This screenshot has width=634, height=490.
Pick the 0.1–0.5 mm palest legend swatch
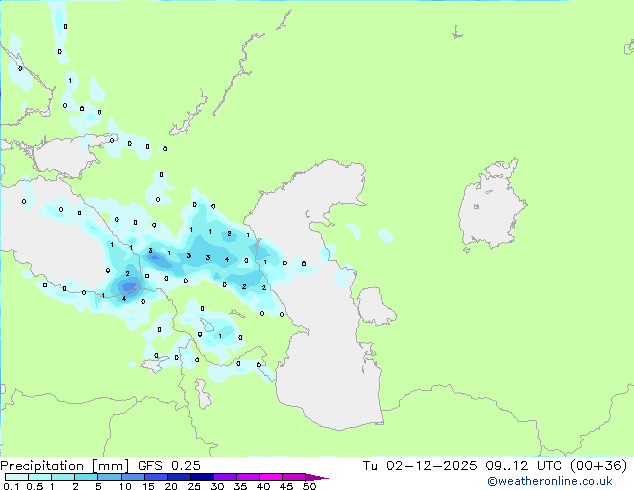click(17, 477)
